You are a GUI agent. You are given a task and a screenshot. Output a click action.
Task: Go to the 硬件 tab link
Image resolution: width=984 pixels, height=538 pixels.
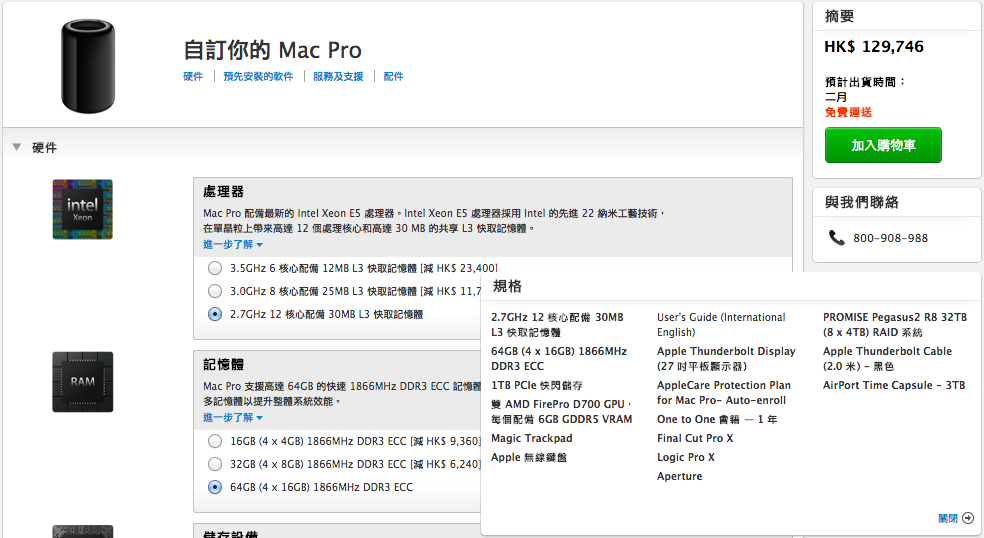tap(193, 77)
